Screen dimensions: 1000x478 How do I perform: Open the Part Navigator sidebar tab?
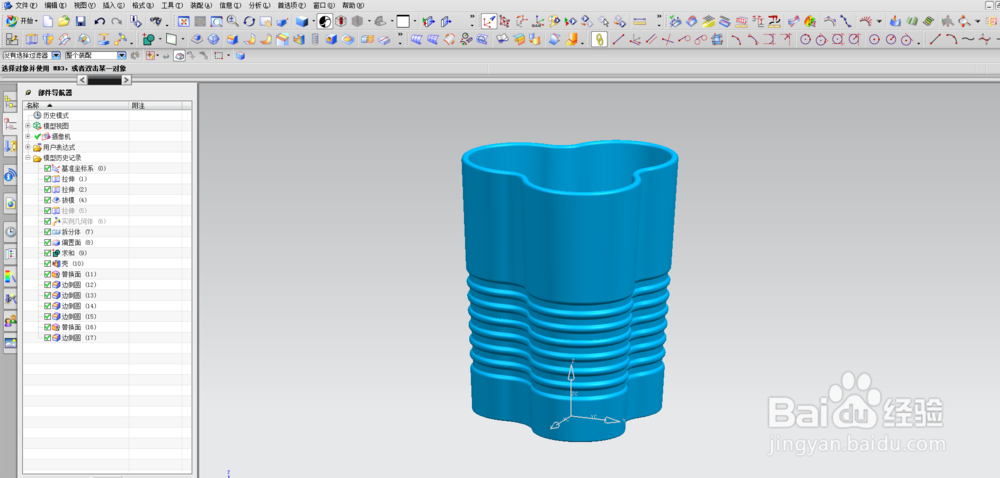pos(10,124)
